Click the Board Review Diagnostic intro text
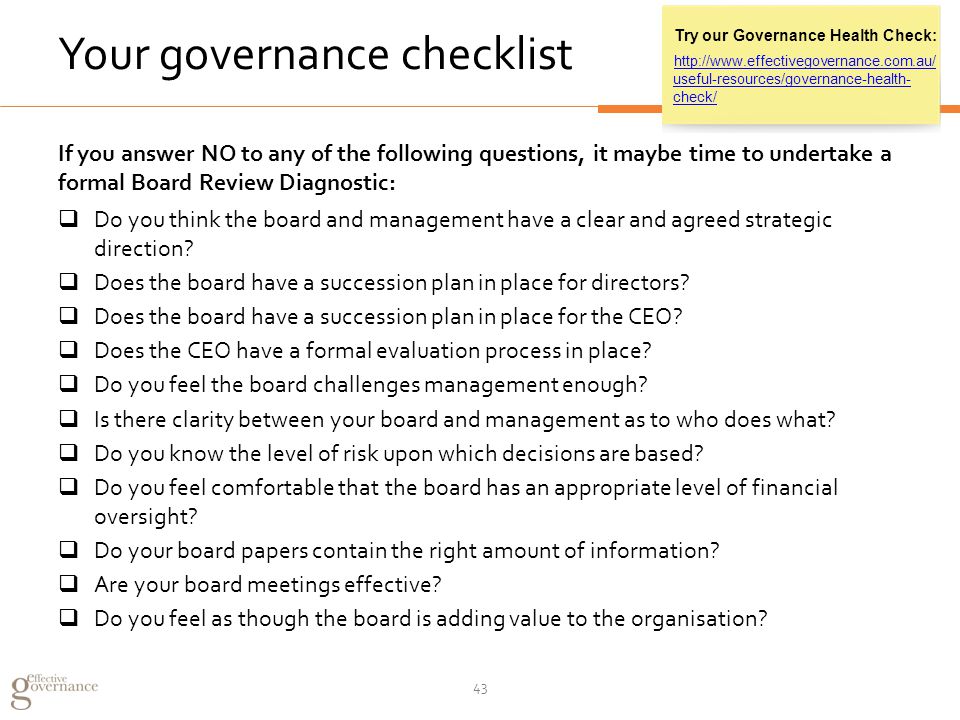Viewport: 960px width, 720px height. [x=474, y=168]
